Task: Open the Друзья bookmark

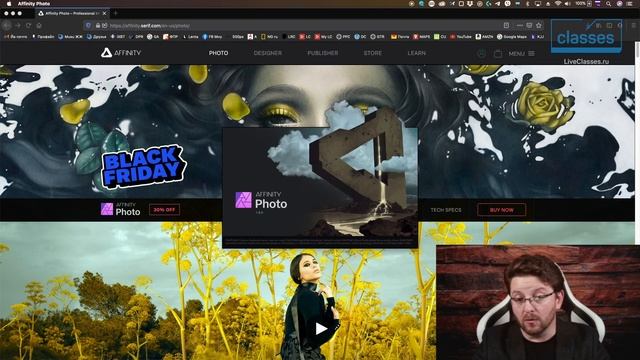Action: tap(96, 37)
